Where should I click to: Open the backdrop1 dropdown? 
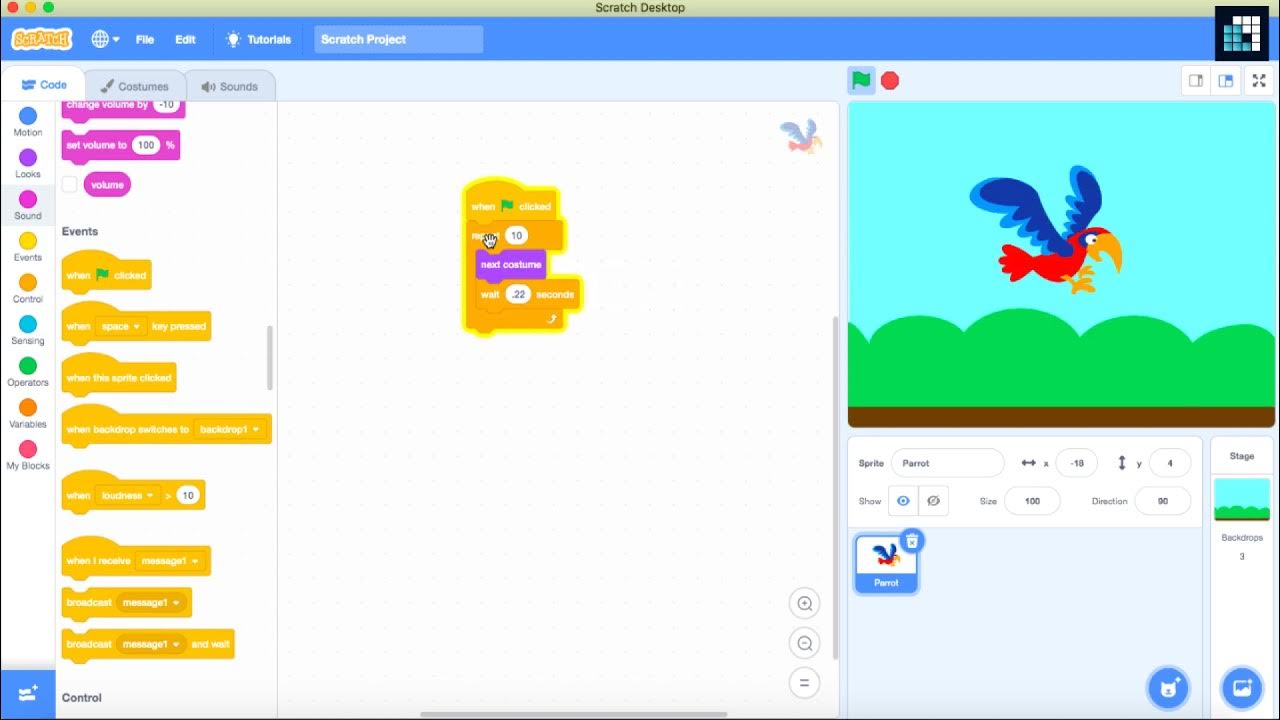pos(230,430)
